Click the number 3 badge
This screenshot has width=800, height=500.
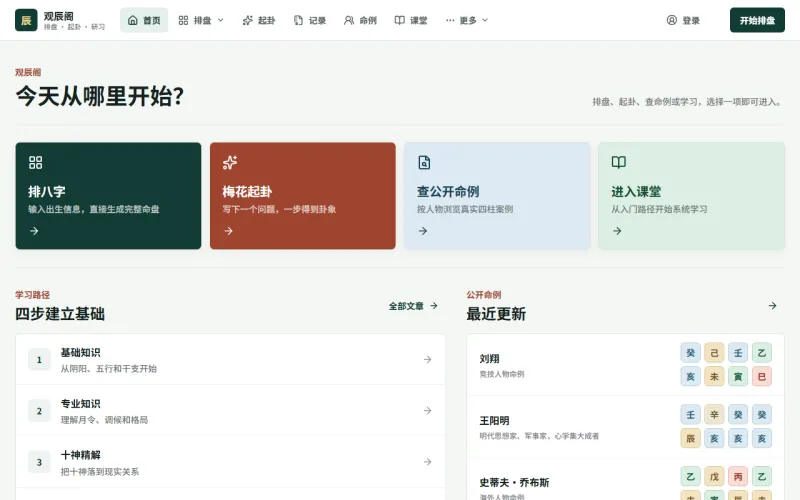pyautogui.click(x=39, y=462)
